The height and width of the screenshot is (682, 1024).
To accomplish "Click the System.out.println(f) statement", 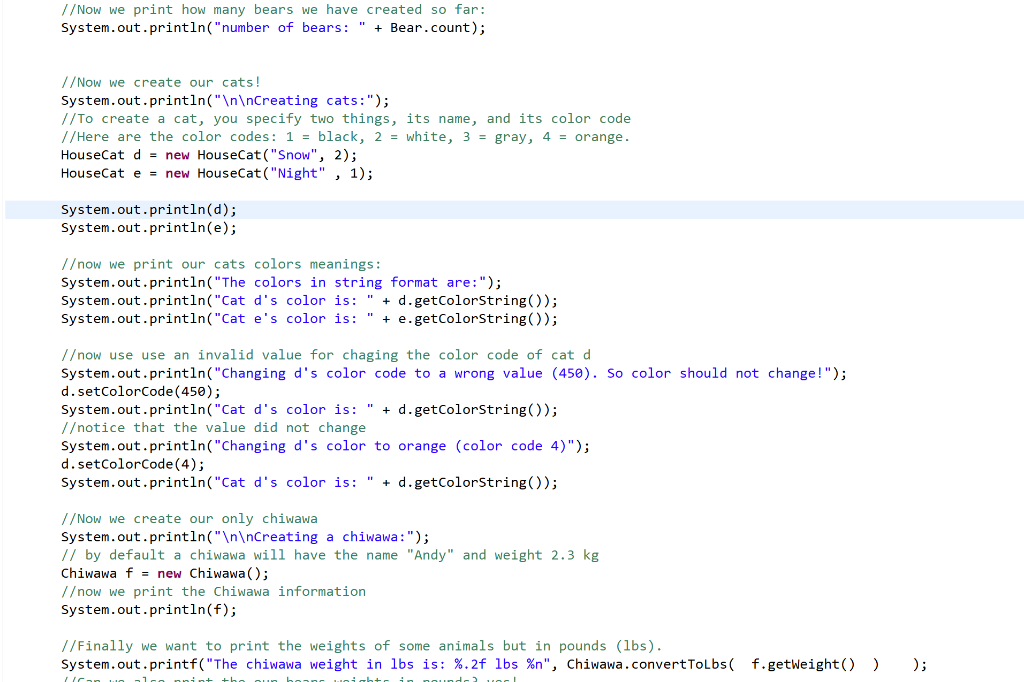I will (148, 609).
